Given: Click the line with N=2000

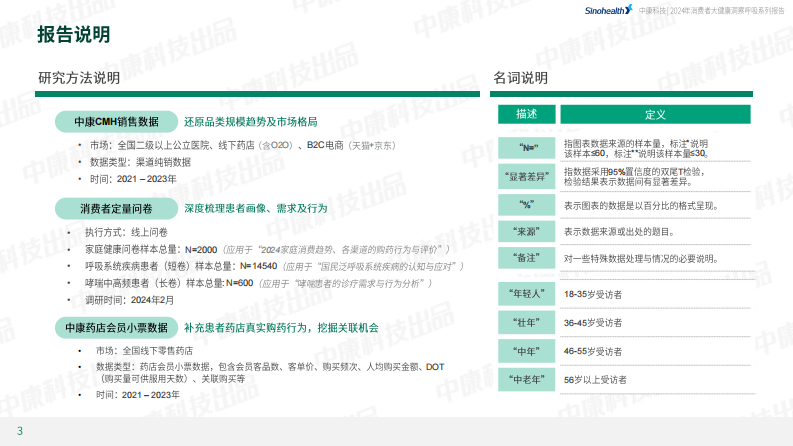Looking at the screenshot, I should click(x=267, y=249).
